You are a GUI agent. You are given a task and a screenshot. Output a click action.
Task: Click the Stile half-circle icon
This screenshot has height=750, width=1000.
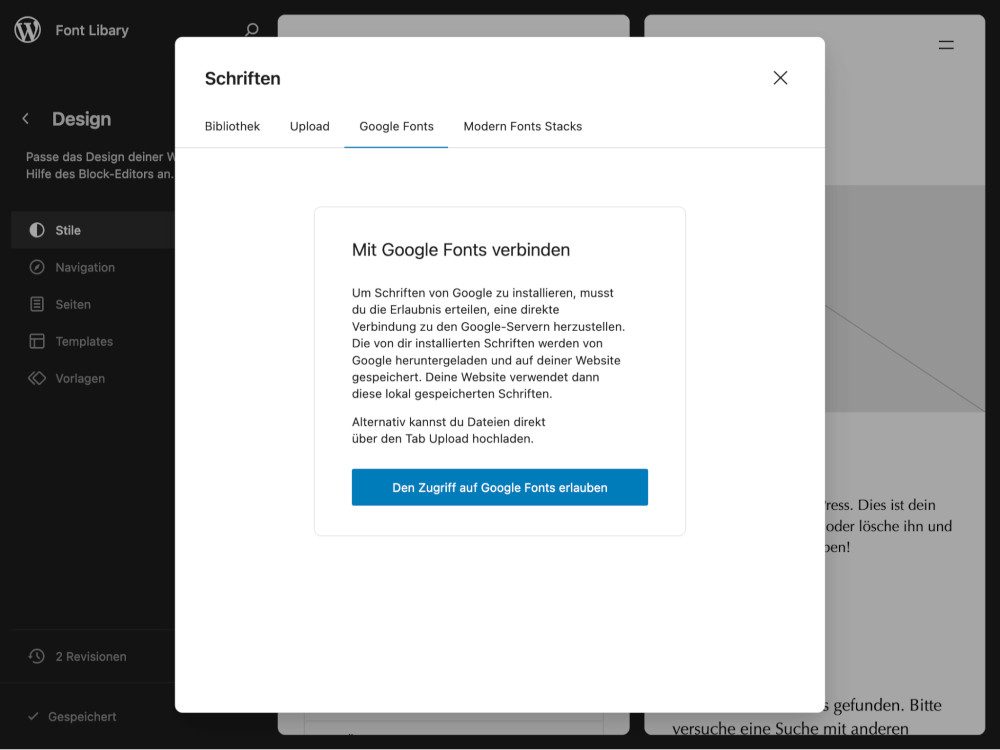click(x=37, y=230)
